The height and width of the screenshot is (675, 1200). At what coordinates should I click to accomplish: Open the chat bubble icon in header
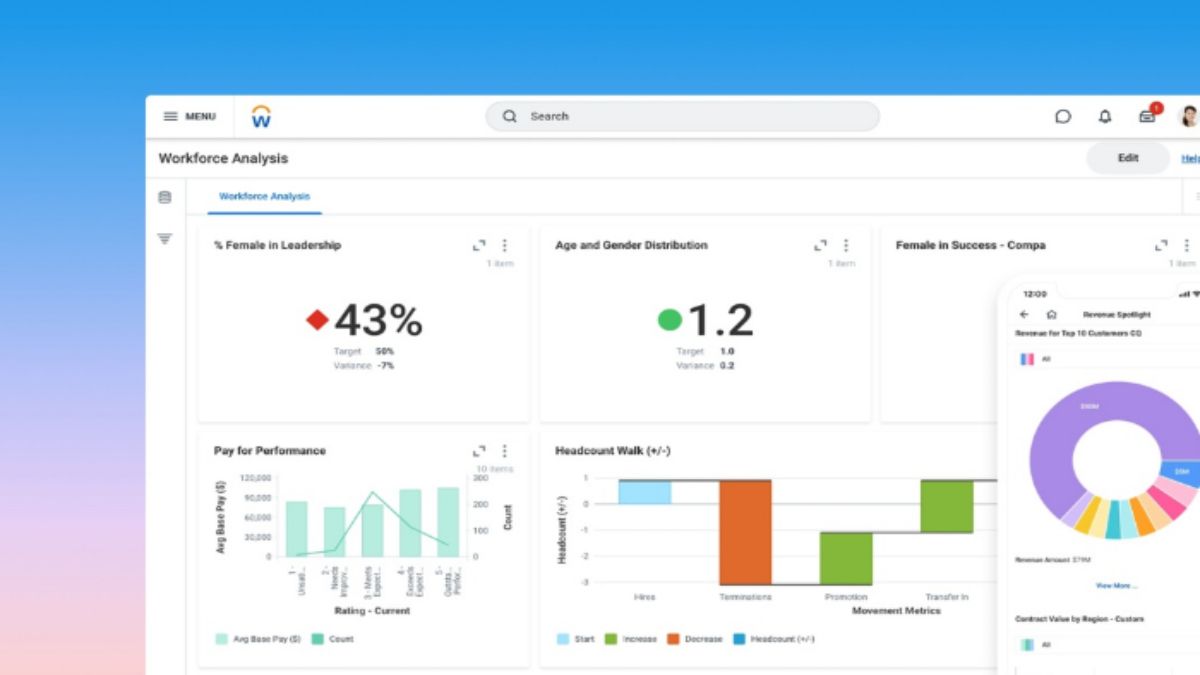[x=1063, y=116]
